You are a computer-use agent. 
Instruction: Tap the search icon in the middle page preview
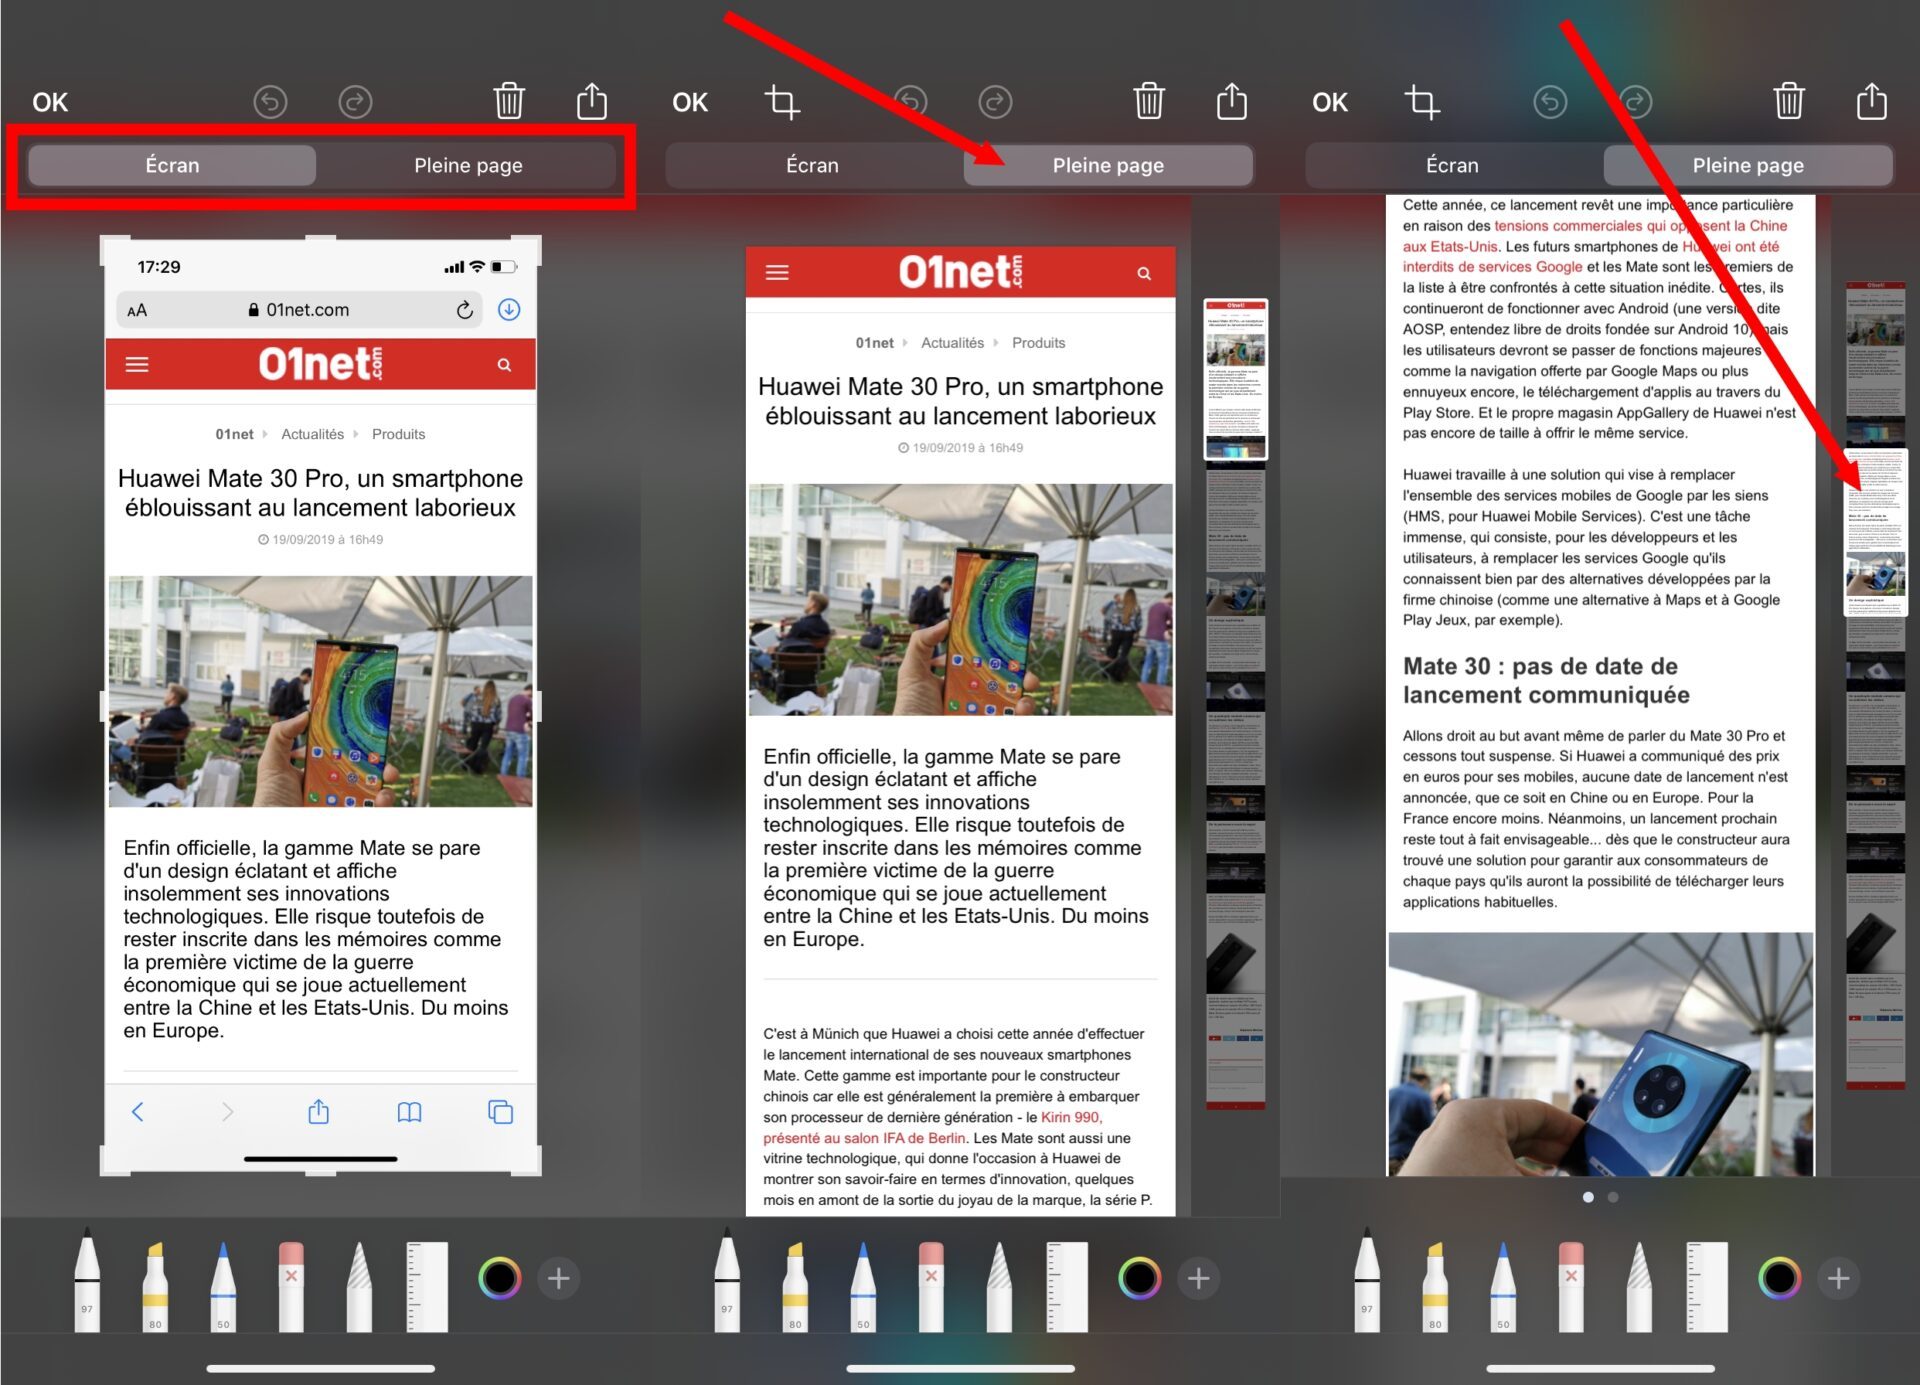click(x=1144, y=273)
